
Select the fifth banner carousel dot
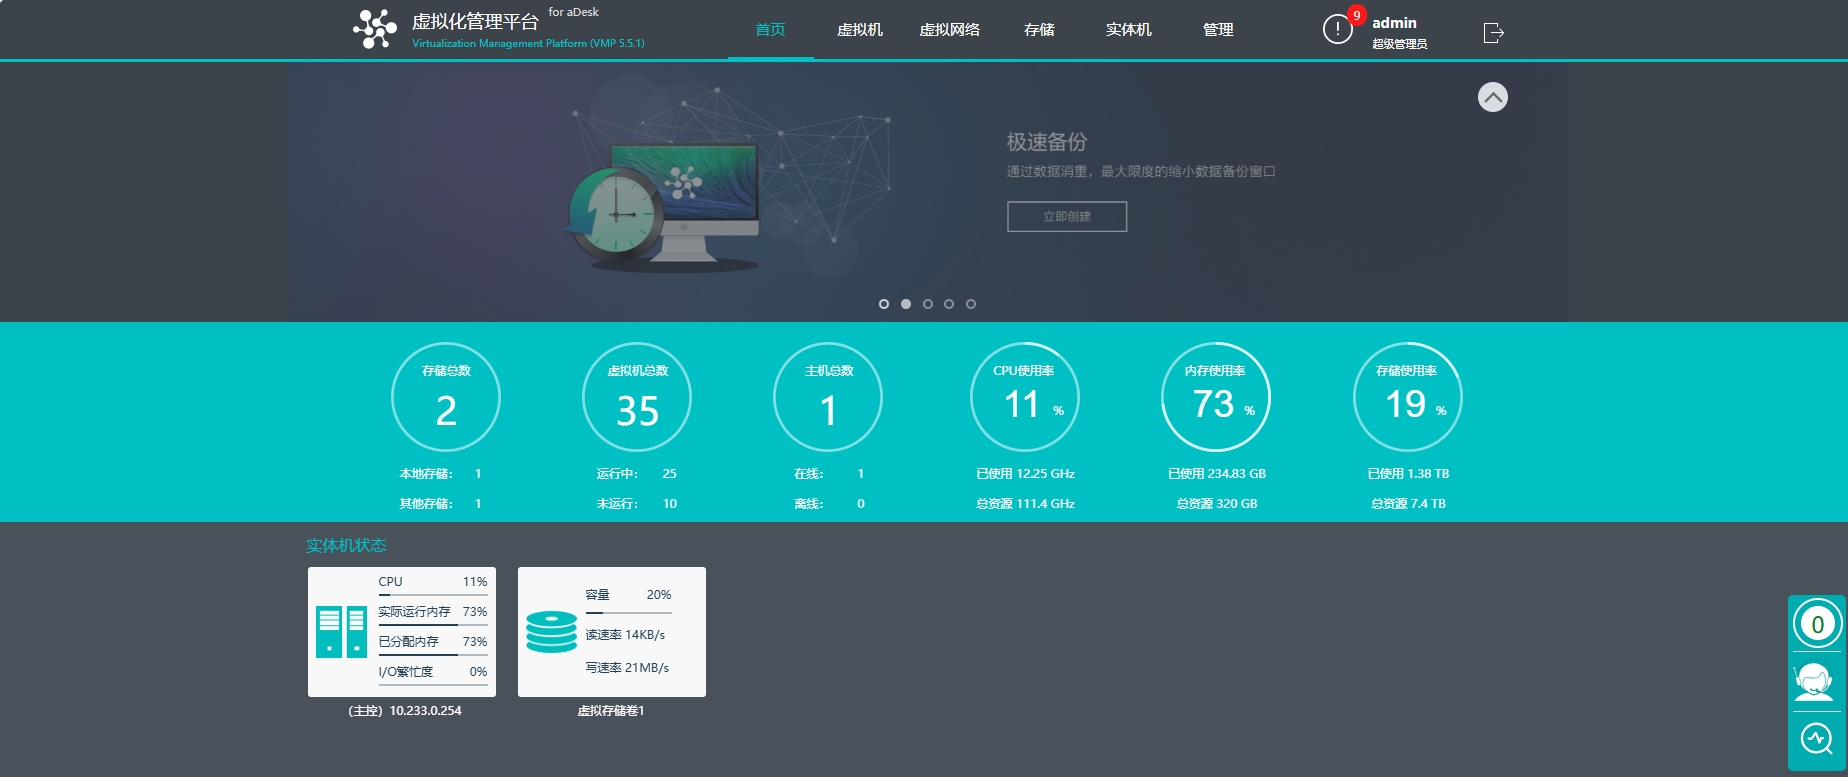tap(971, 304)
